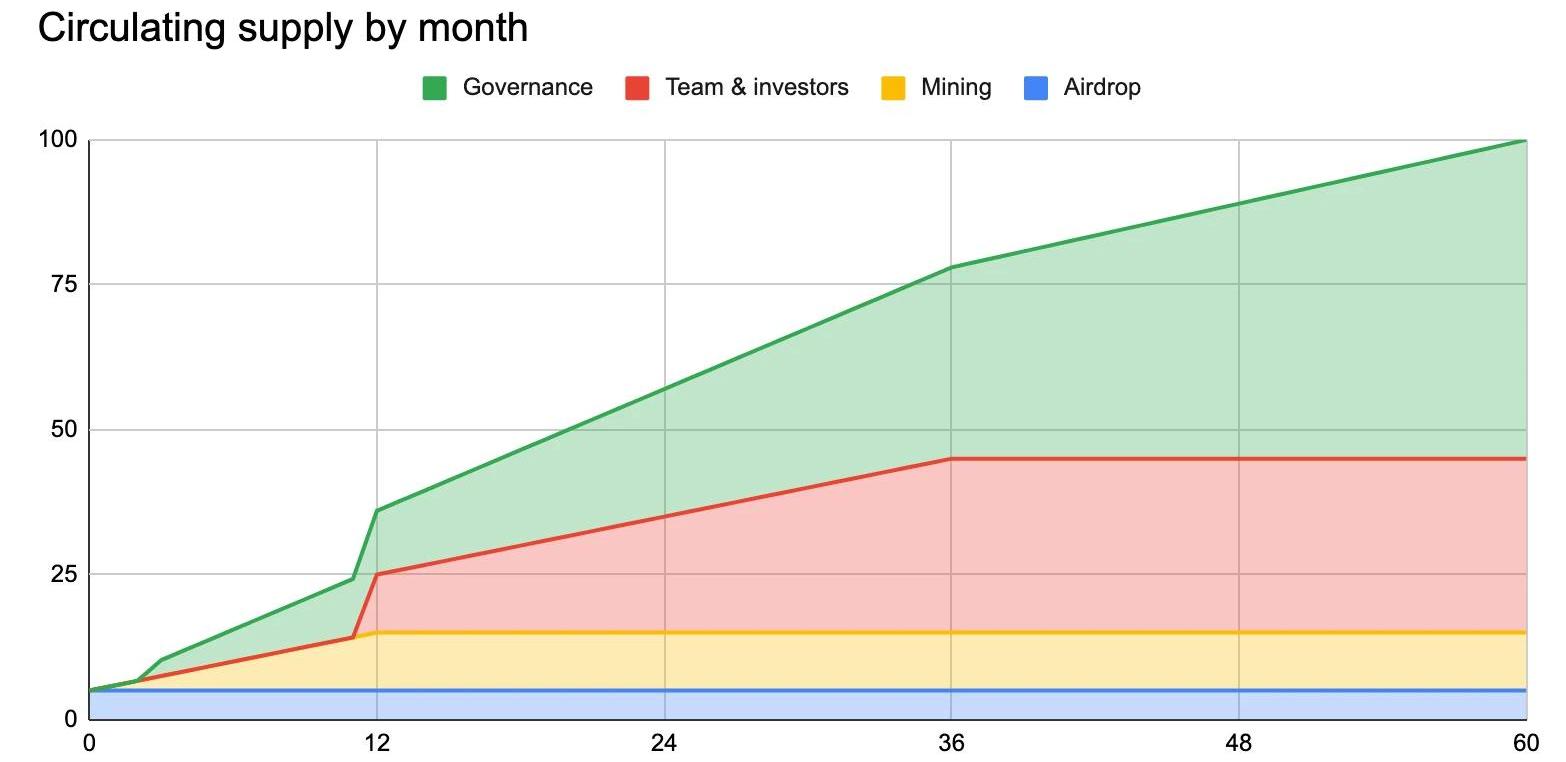Click the x-axis label 36
Viewport: 1566px width, 762px height.
click(x=951, y=743)
